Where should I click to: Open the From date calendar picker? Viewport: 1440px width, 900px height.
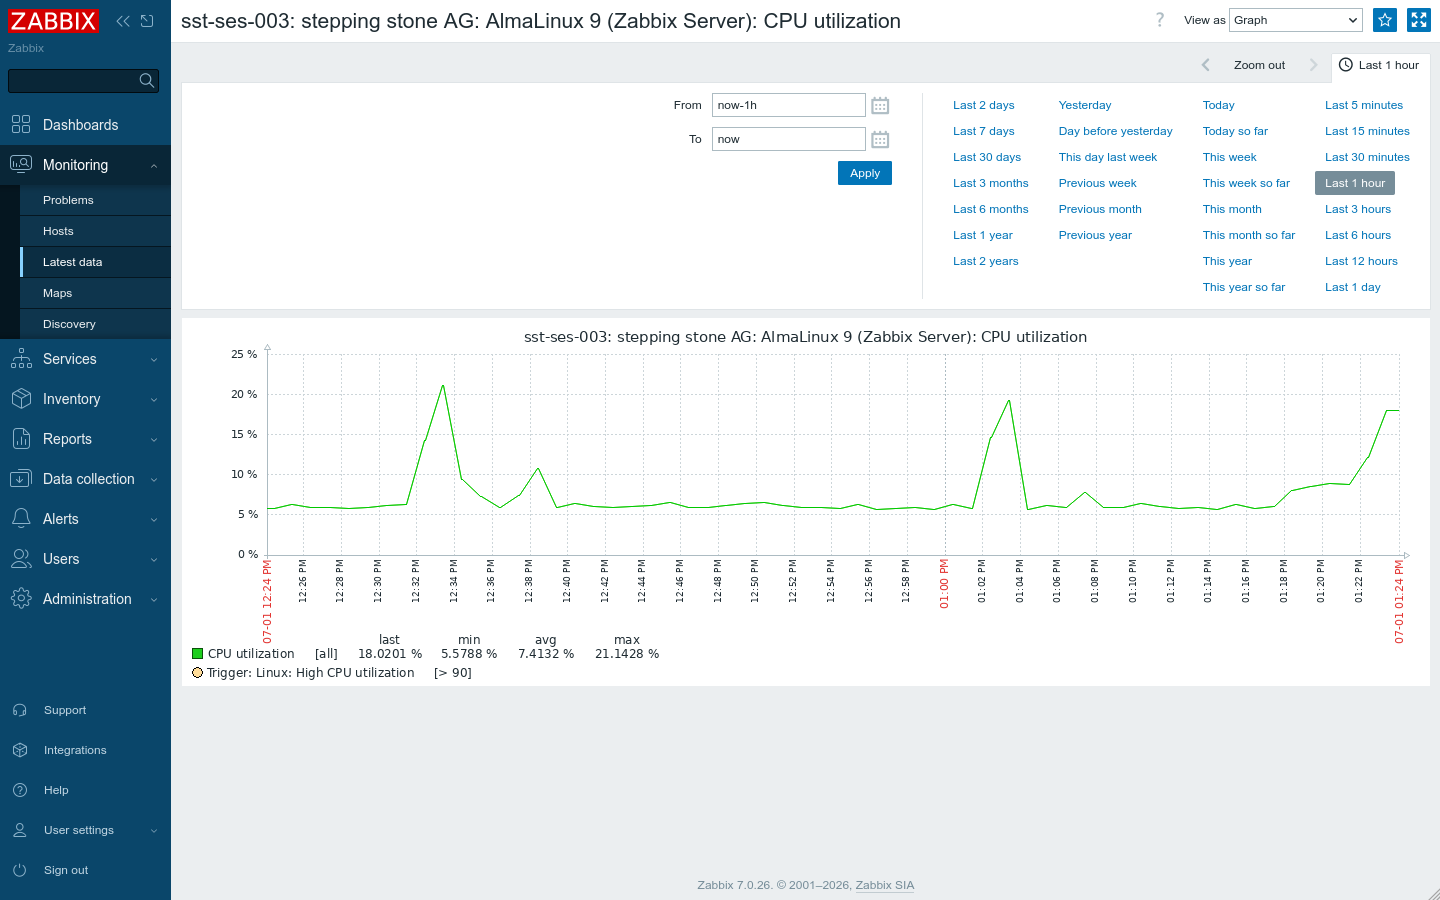880,105
